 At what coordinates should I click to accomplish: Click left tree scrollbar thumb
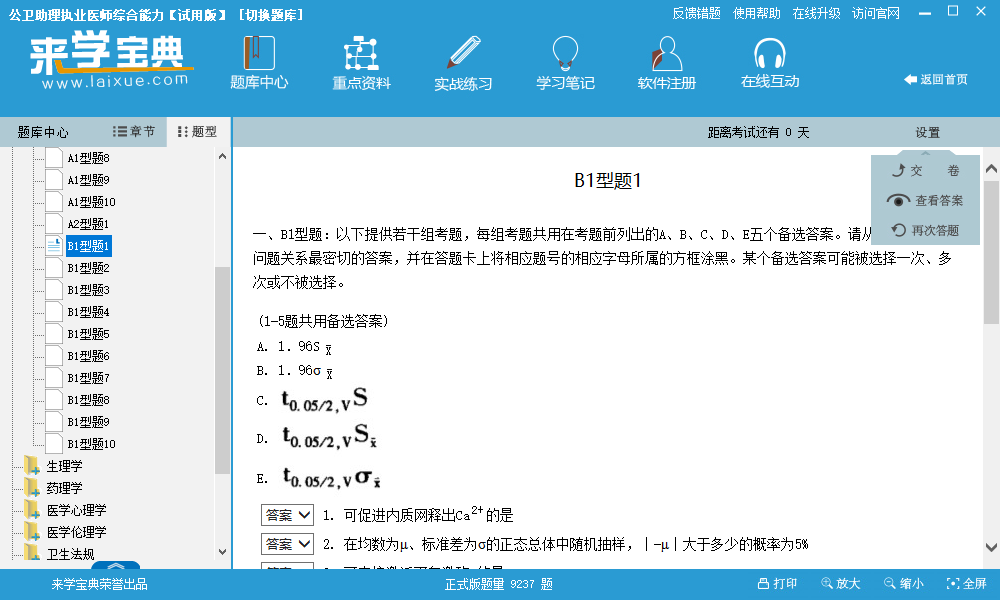[x=222, y=370]
